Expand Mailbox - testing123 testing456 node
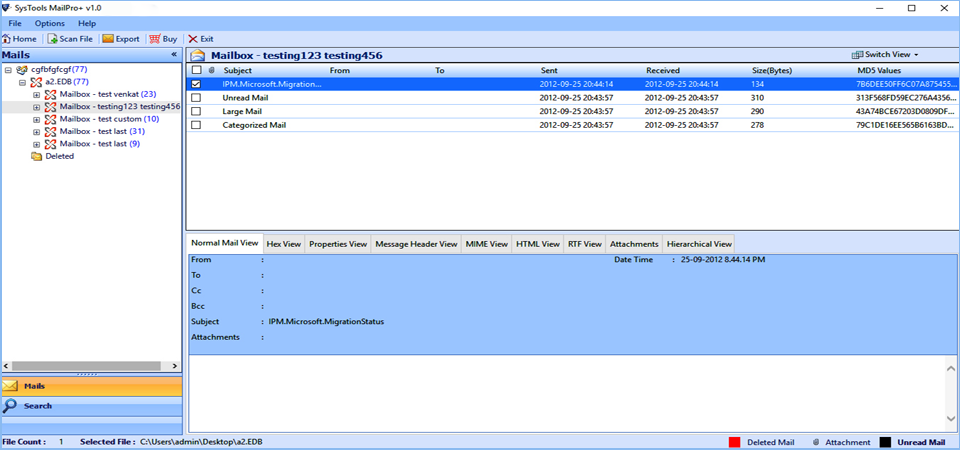960x450 pixels. [37, 107]
